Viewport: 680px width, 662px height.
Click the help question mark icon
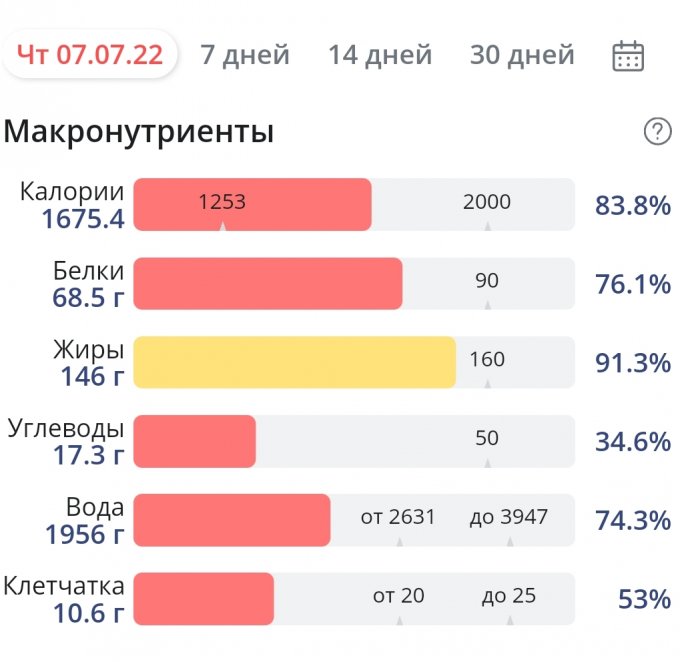tap(657, 131)
